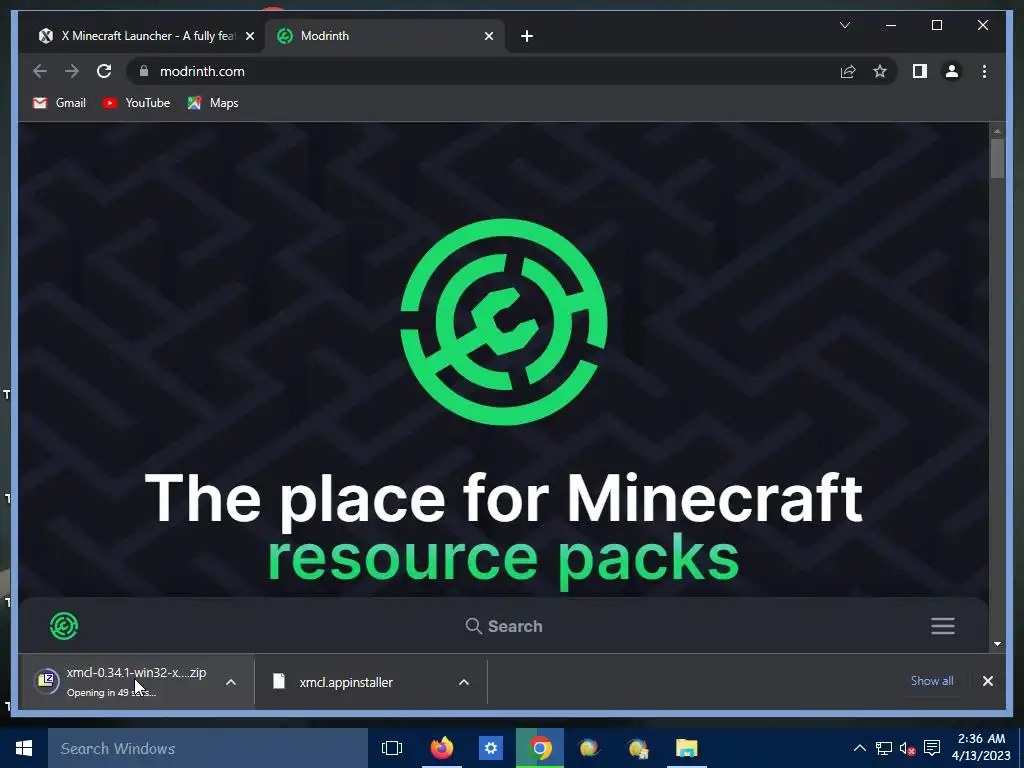Image resolution: width=1024 pixels, height=768 pixels.
Task: Open the Chrome side panel
Action: (x=920, y=71)
